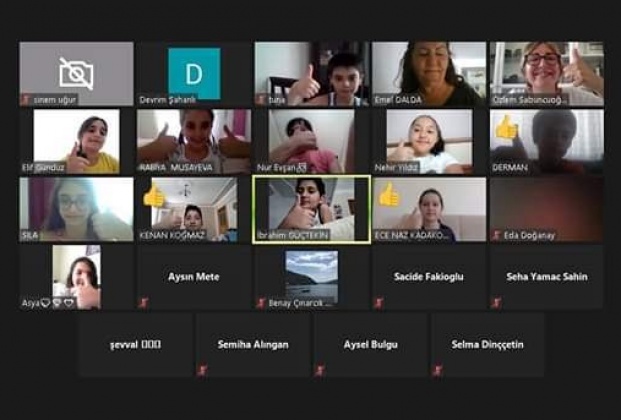Select Benay Çınarcık's lake picture tile
621x420 pixels.
pyautogui.click(x=312, y=277)
